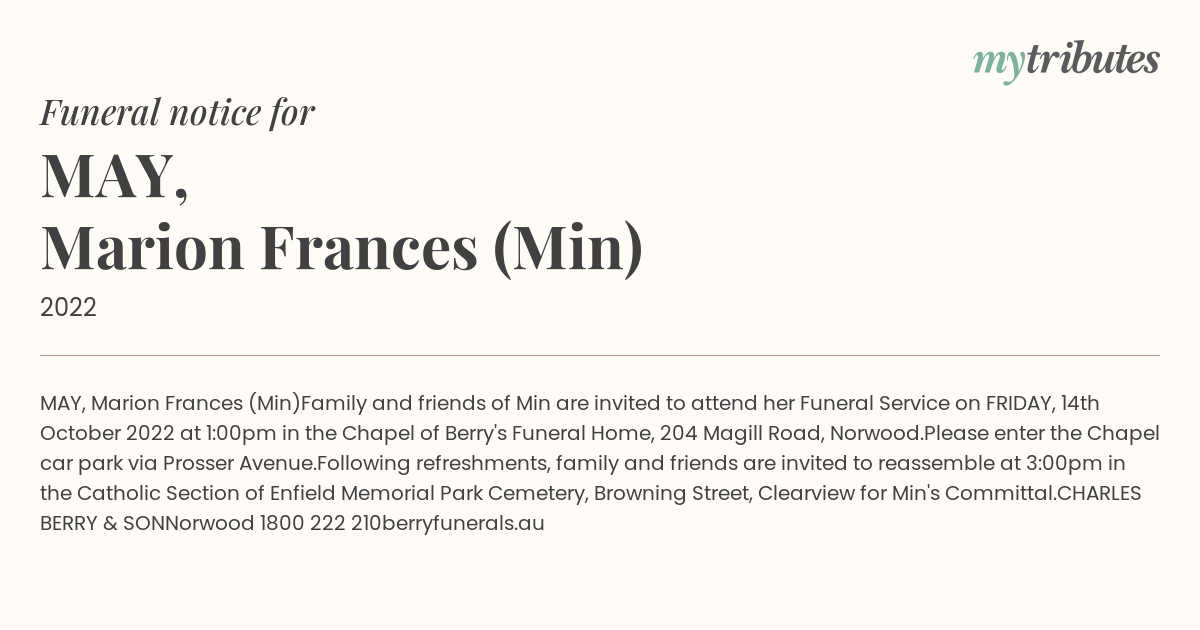Viewport: 1200px width, 630px height.
Task: Click the year 2022 text
Action: point(68,308)
